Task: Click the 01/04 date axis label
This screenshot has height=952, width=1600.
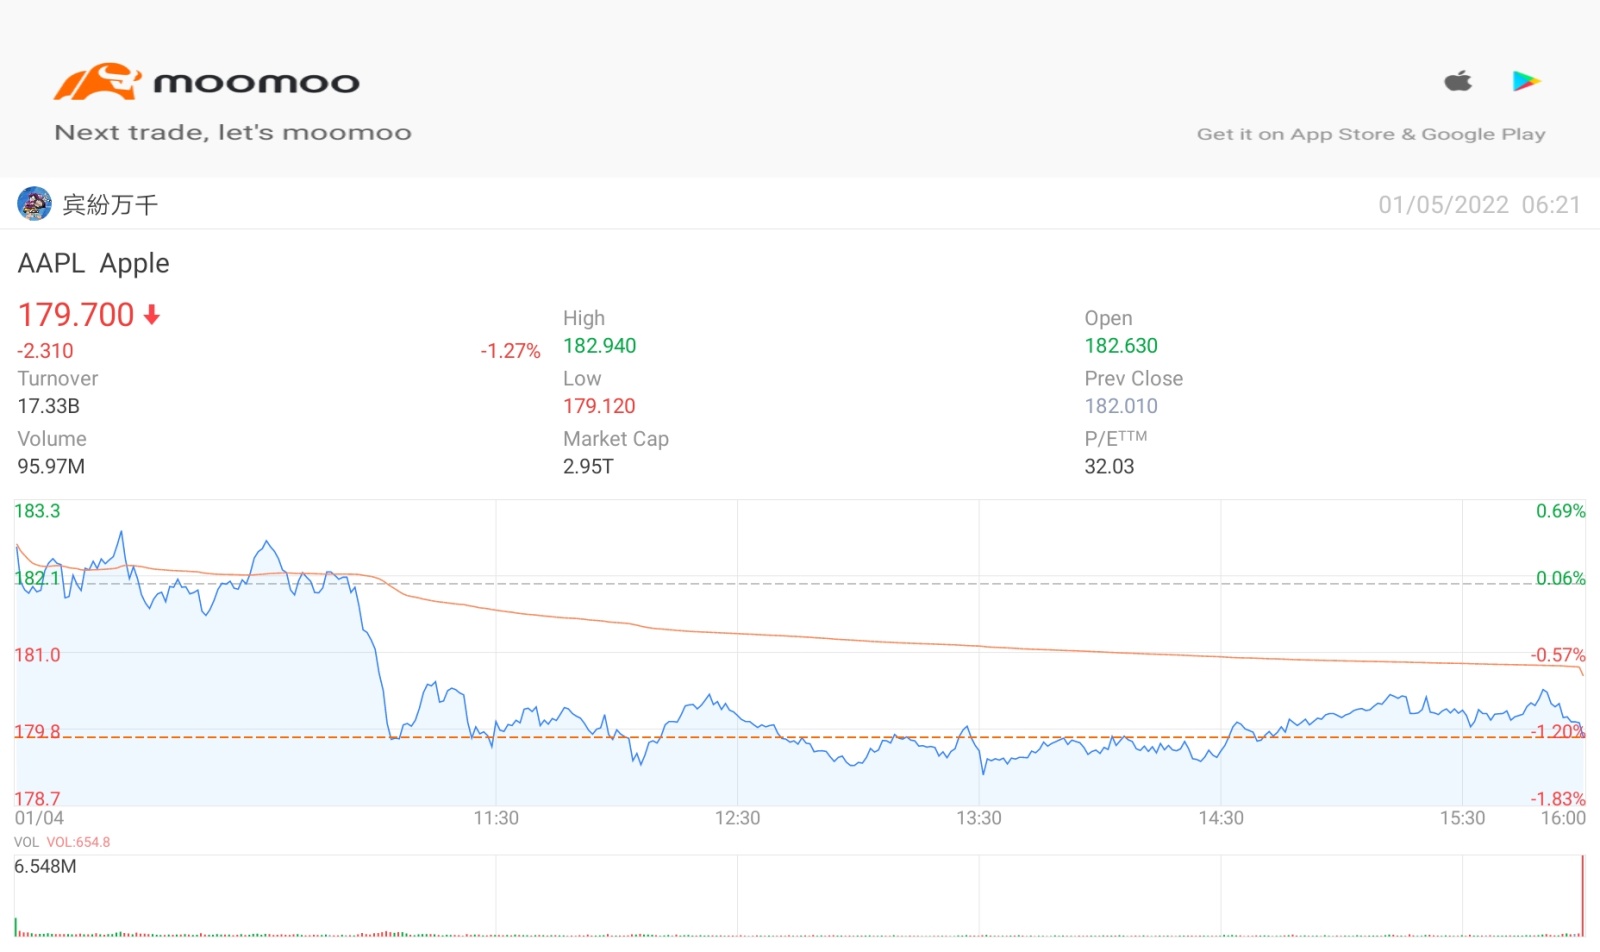Action: click(x=39, y=818)
